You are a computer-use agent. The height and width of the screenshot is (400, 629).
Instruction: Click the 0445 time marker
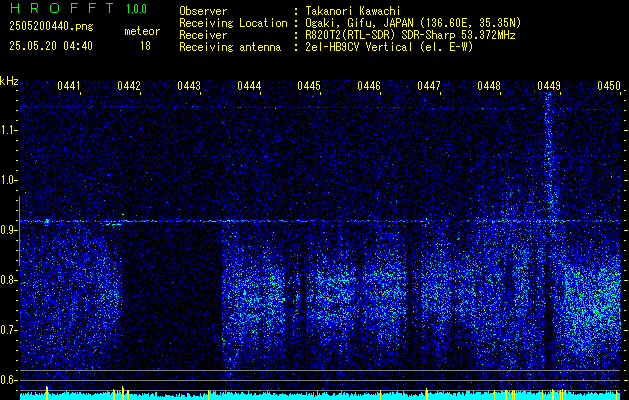click(x=309, y=85)
